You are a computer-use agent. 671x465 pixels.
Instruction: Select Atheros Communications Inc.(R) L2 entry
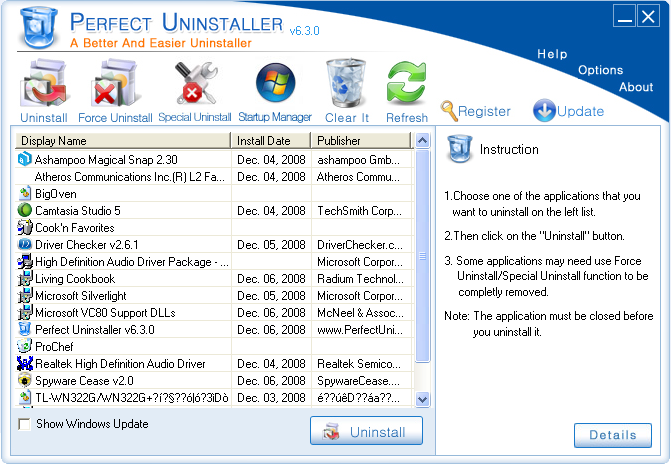pos(129,177)
